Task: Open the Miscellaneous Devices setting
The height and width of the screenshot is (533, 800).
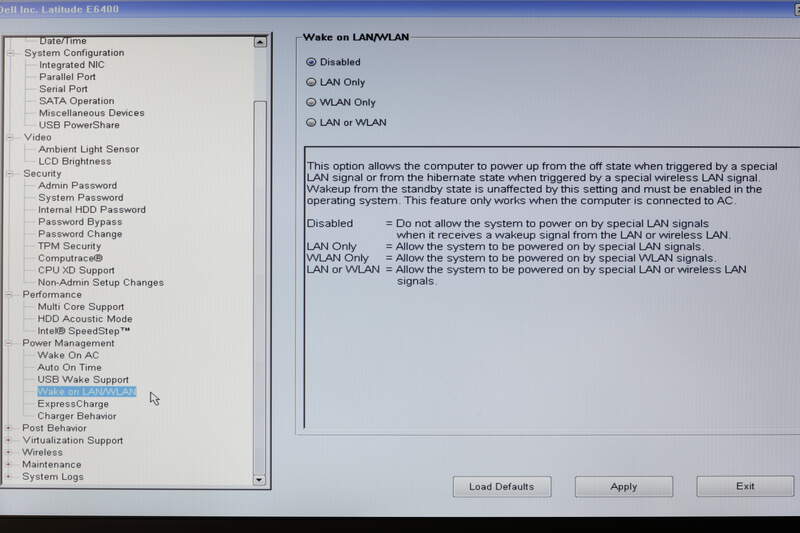Action: tap(91, 113)
